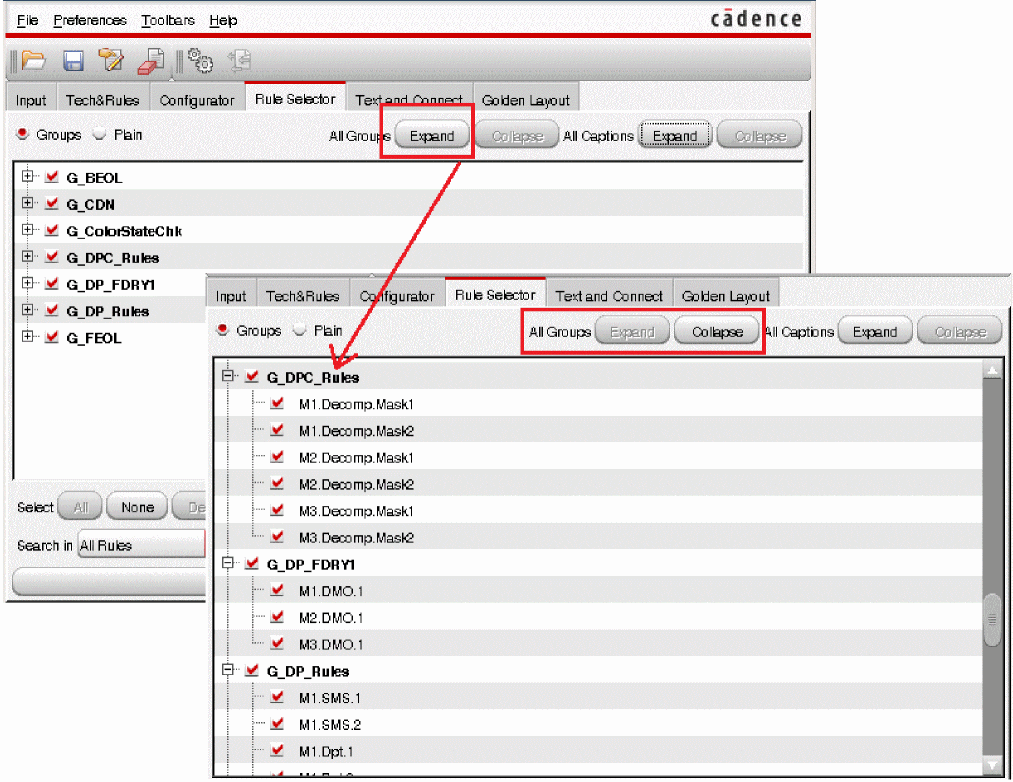This screenshot has width=1013, height=782.
Task: Select Groups radio button in back window
Action: [x=23, y=134]
